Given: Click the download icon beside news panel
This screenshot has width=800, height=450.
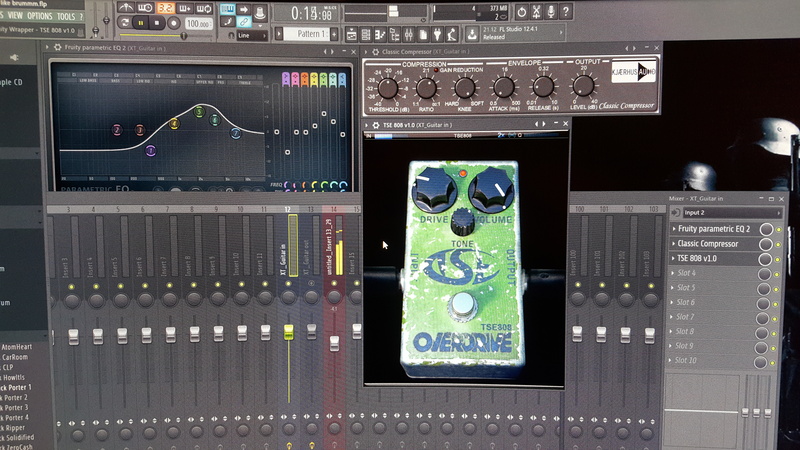Looking at the screenshot, I should 472,34.
